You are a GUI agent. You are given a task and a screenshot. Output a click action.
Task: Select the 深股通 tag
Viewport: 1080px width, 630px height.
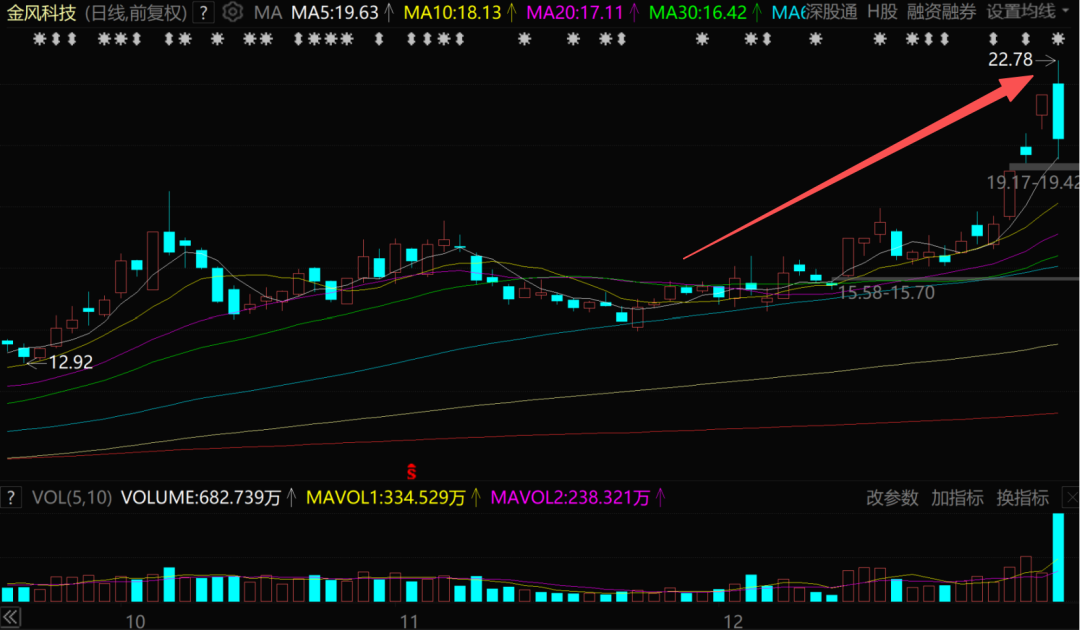[x=831, y=12]
